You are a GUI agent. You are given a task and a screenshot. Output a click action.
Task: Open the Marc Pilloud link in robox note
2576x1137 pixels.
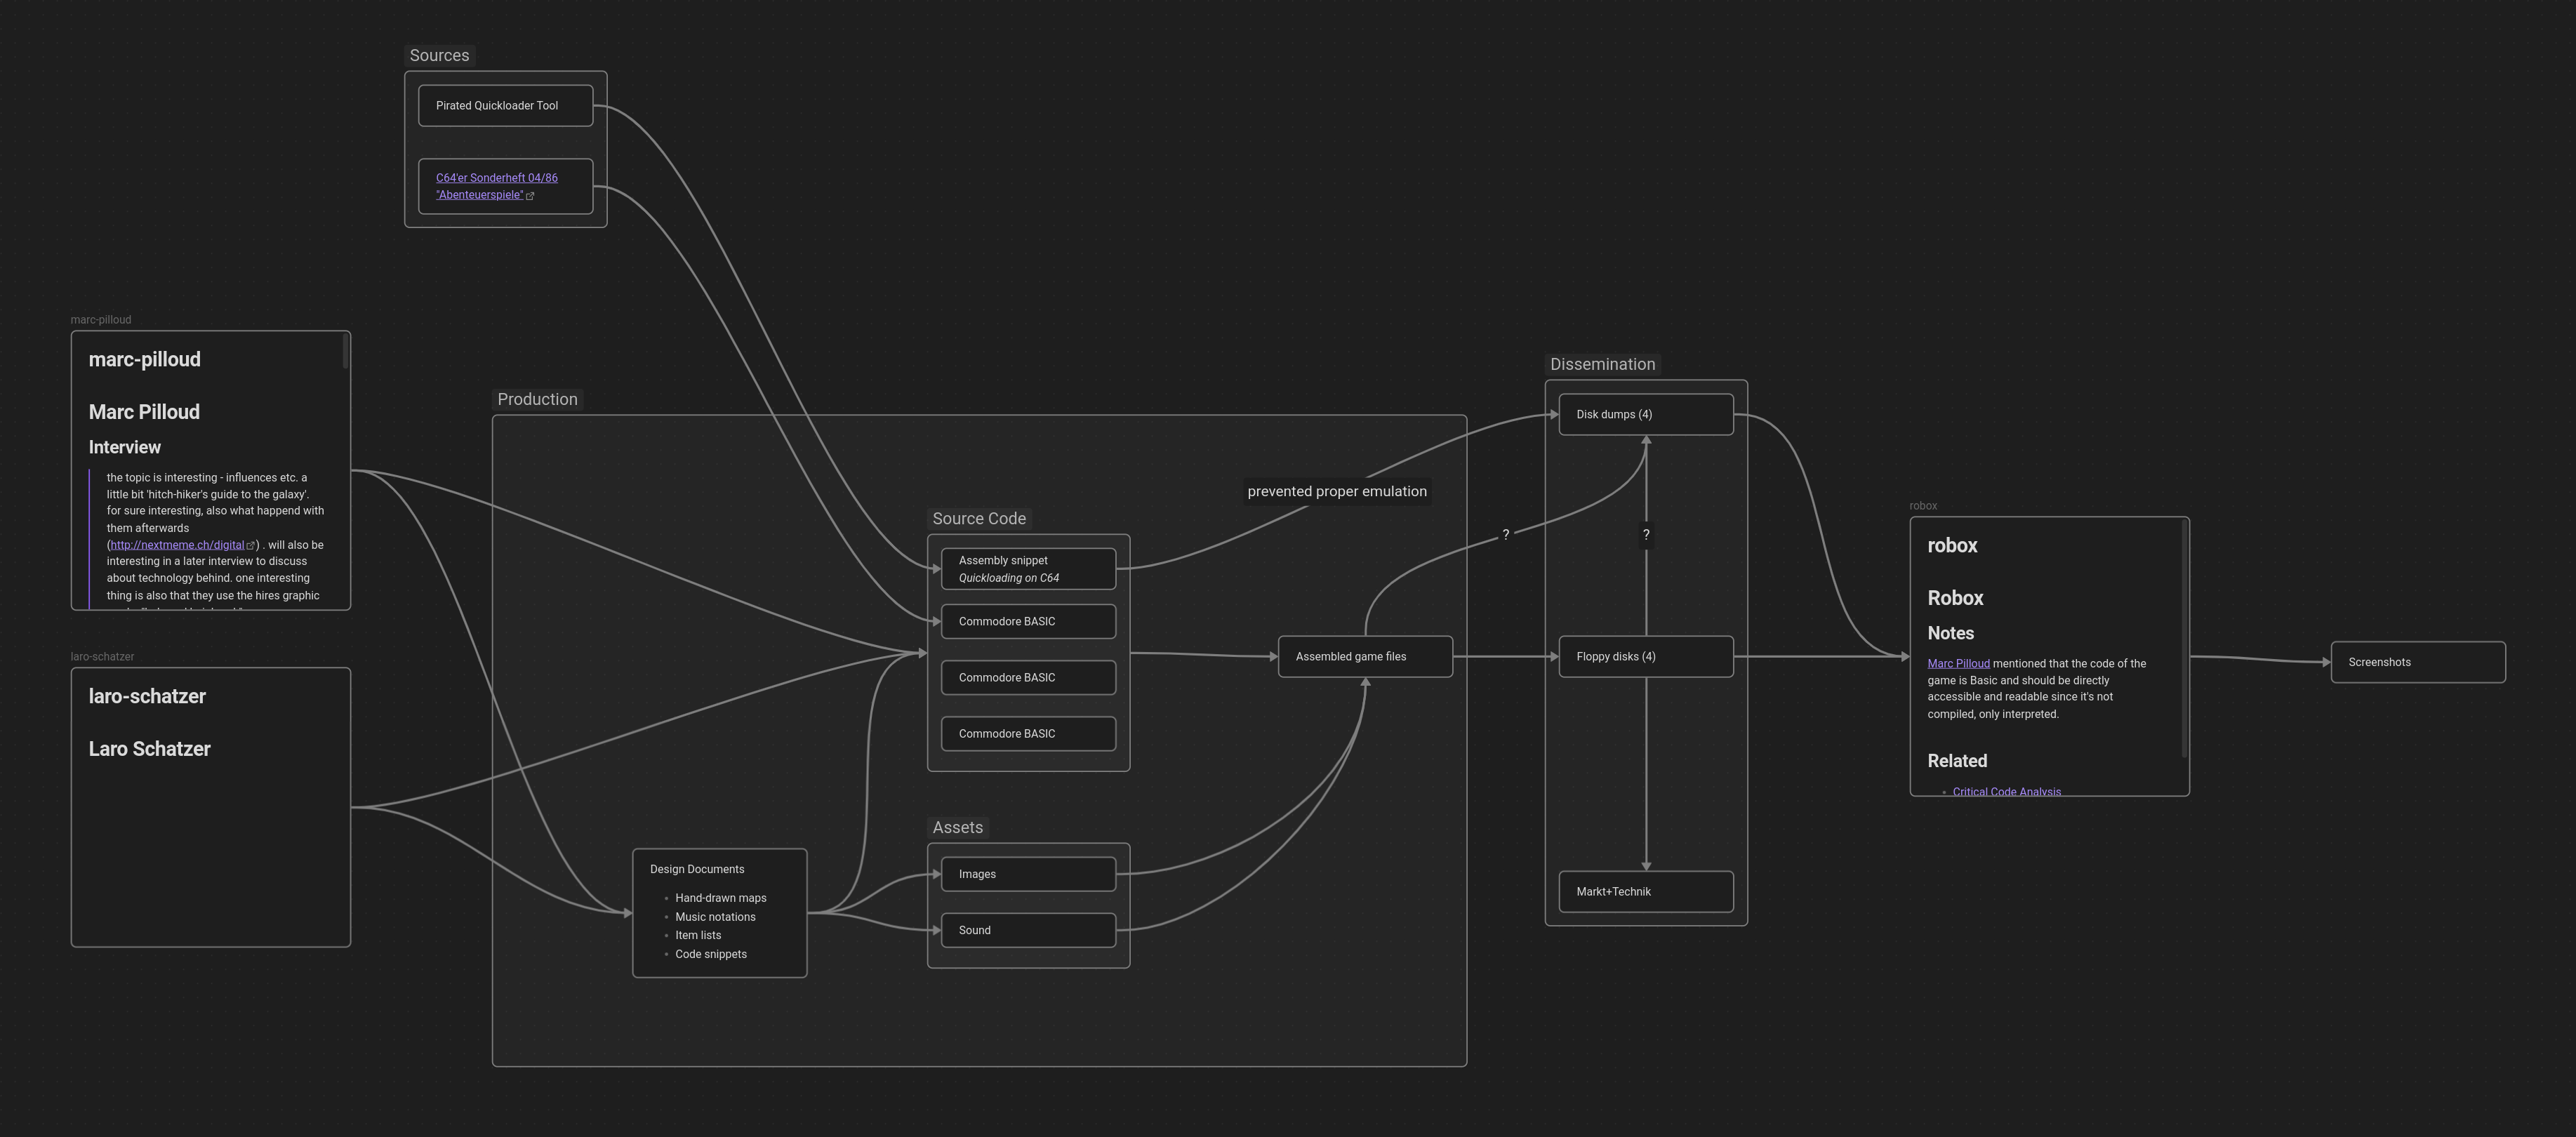pyautogui.click(x=1958, y=664)
